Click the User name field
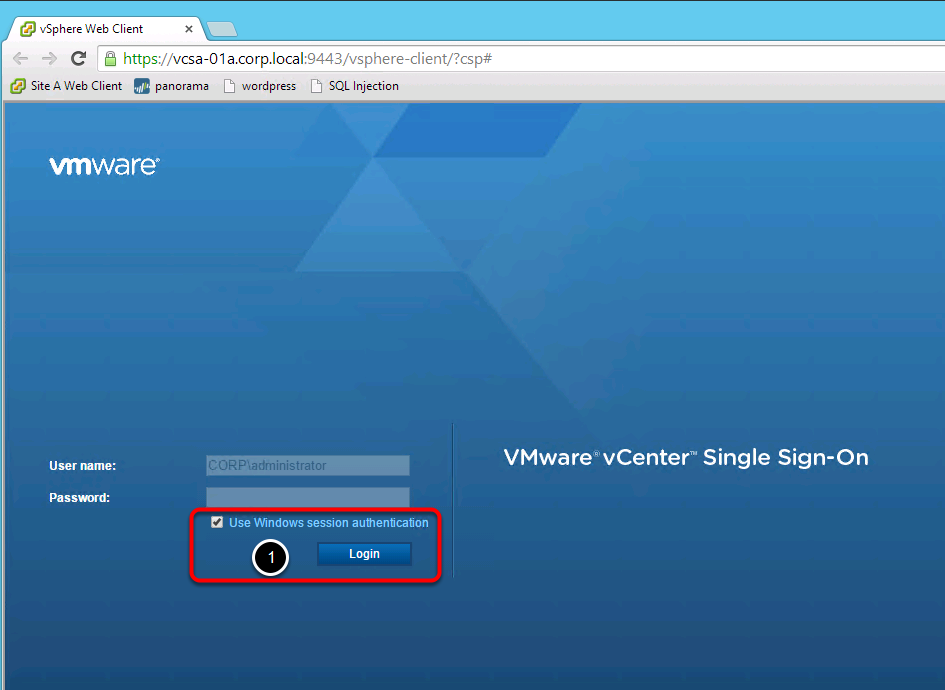This screenshot has width=945, height=690. 308,465
